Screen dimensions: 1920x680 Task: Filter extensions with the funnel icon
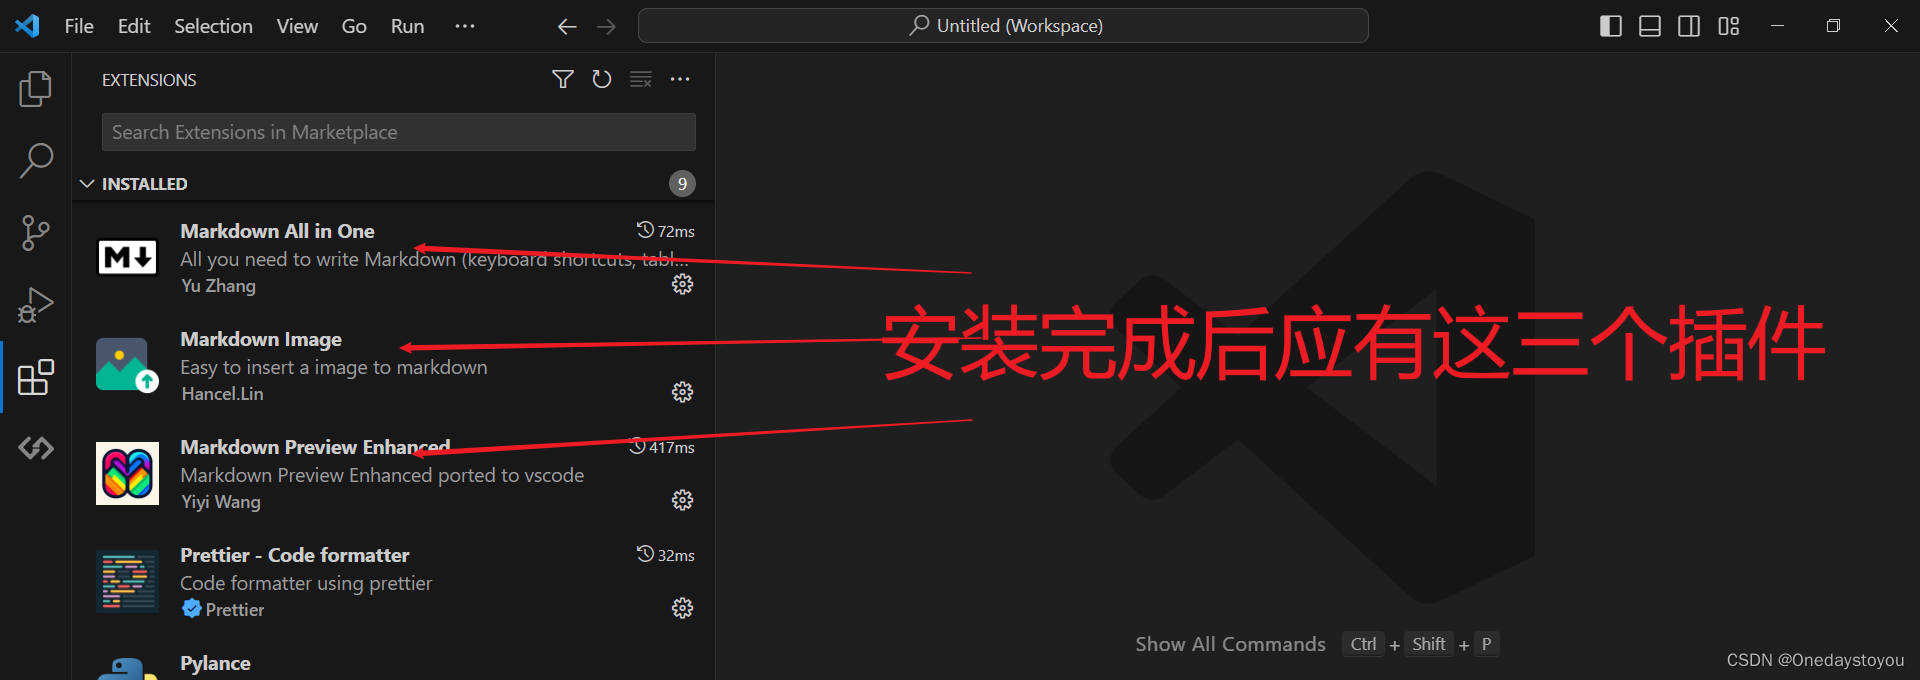563,79
